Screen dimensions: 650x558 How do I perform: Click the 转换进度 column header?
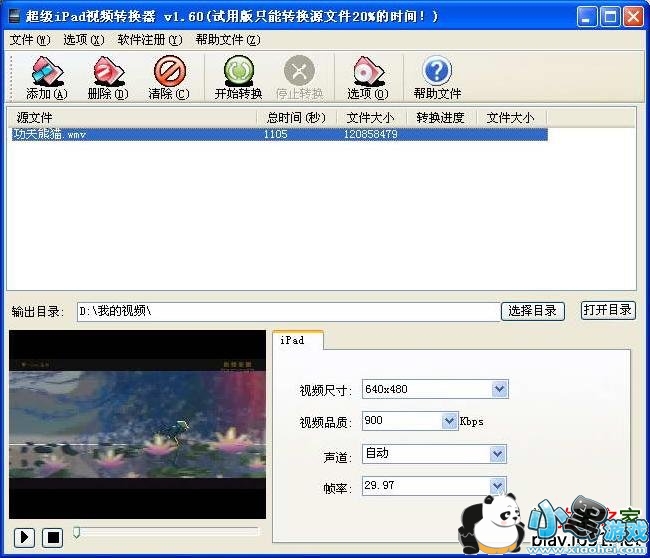441,118
